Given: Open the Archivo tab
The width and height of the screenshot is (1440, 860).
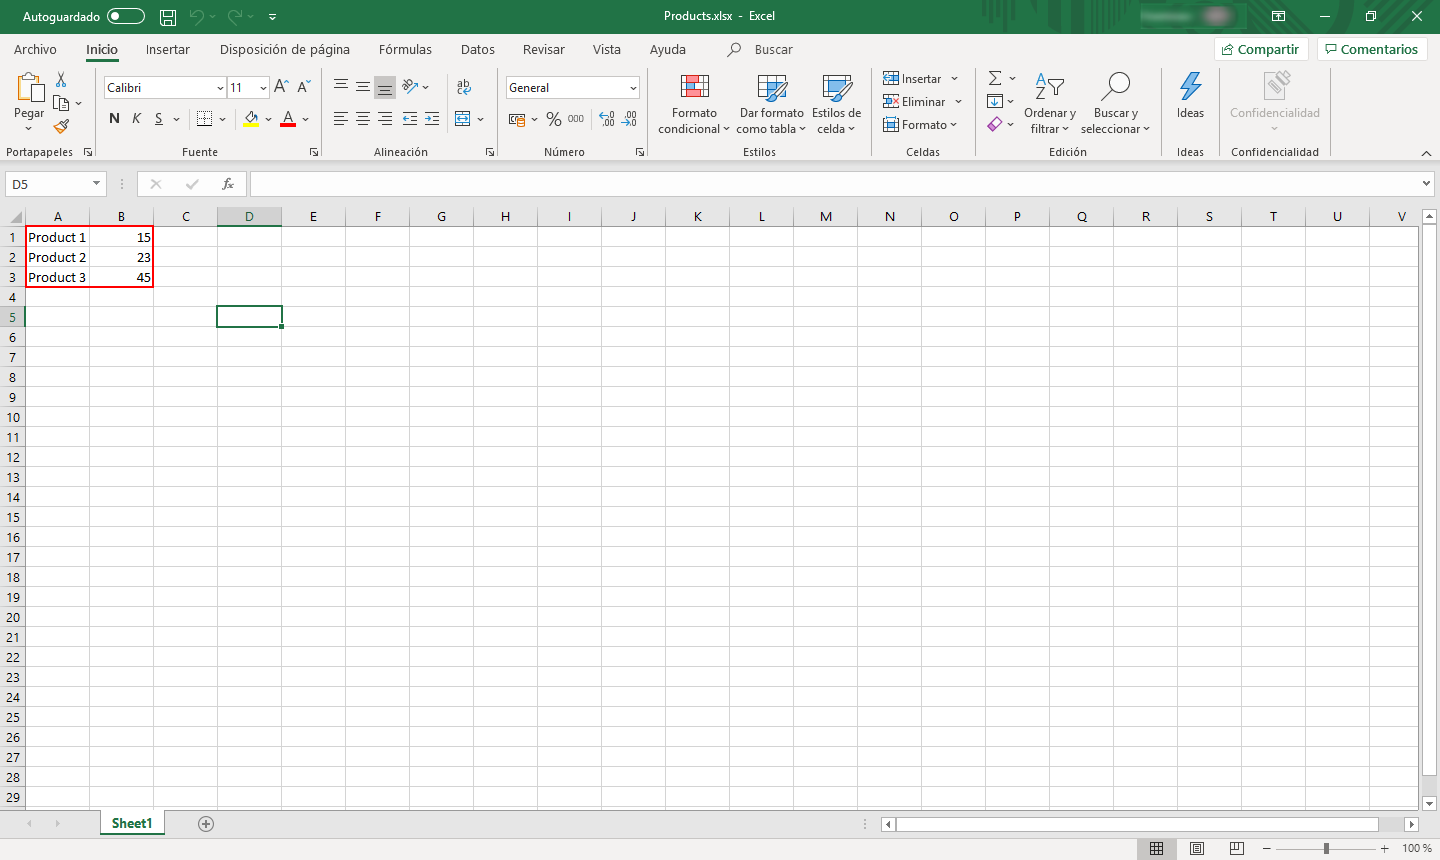Looking at the screenshot, I should (x=35, y=49).
